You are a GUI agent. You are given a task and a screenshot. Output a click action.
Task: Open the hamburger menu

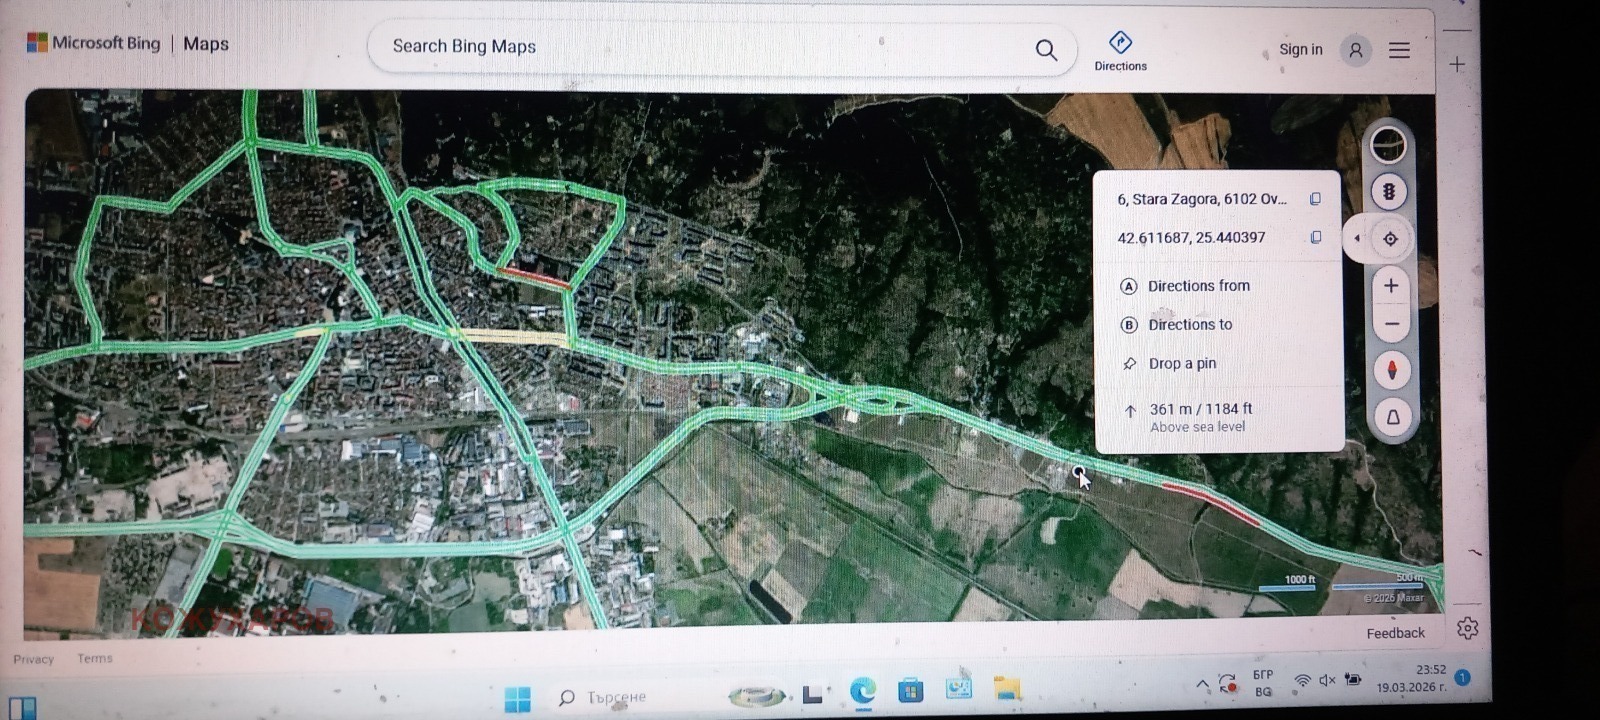pos(1399,50)
